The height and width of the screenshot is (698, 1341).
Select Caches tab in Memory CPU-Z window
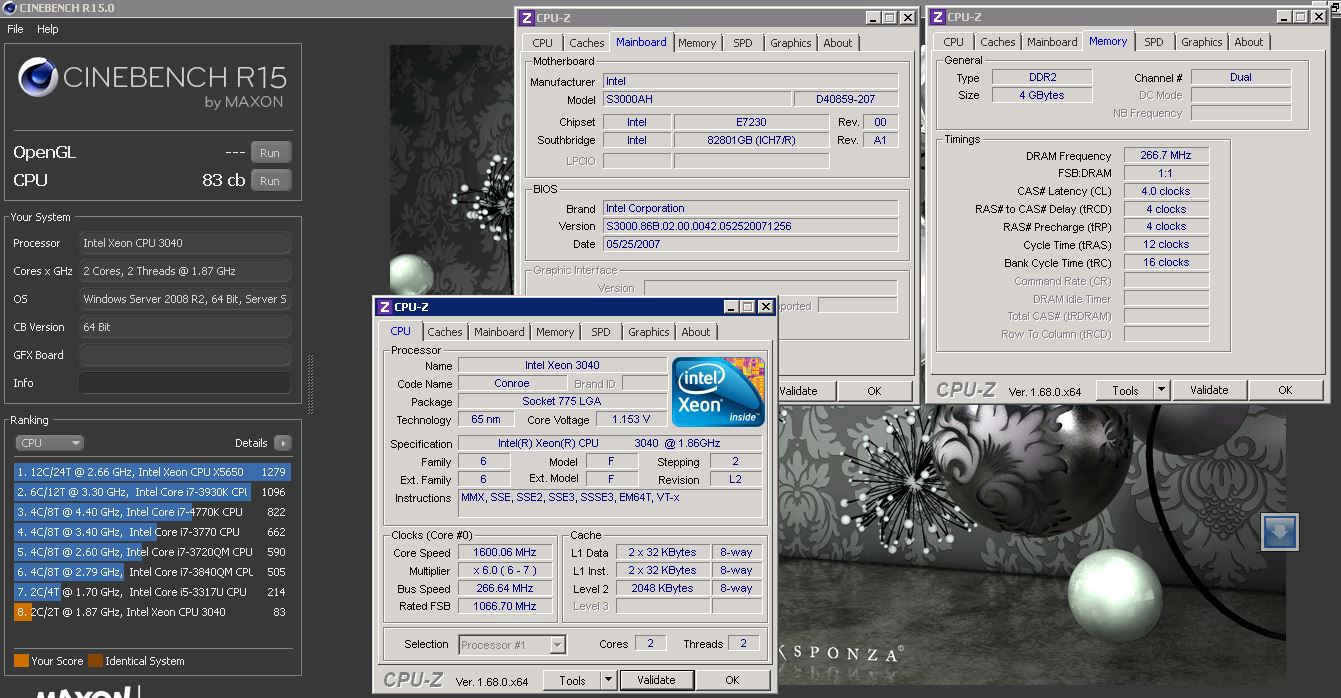(997, 42)
